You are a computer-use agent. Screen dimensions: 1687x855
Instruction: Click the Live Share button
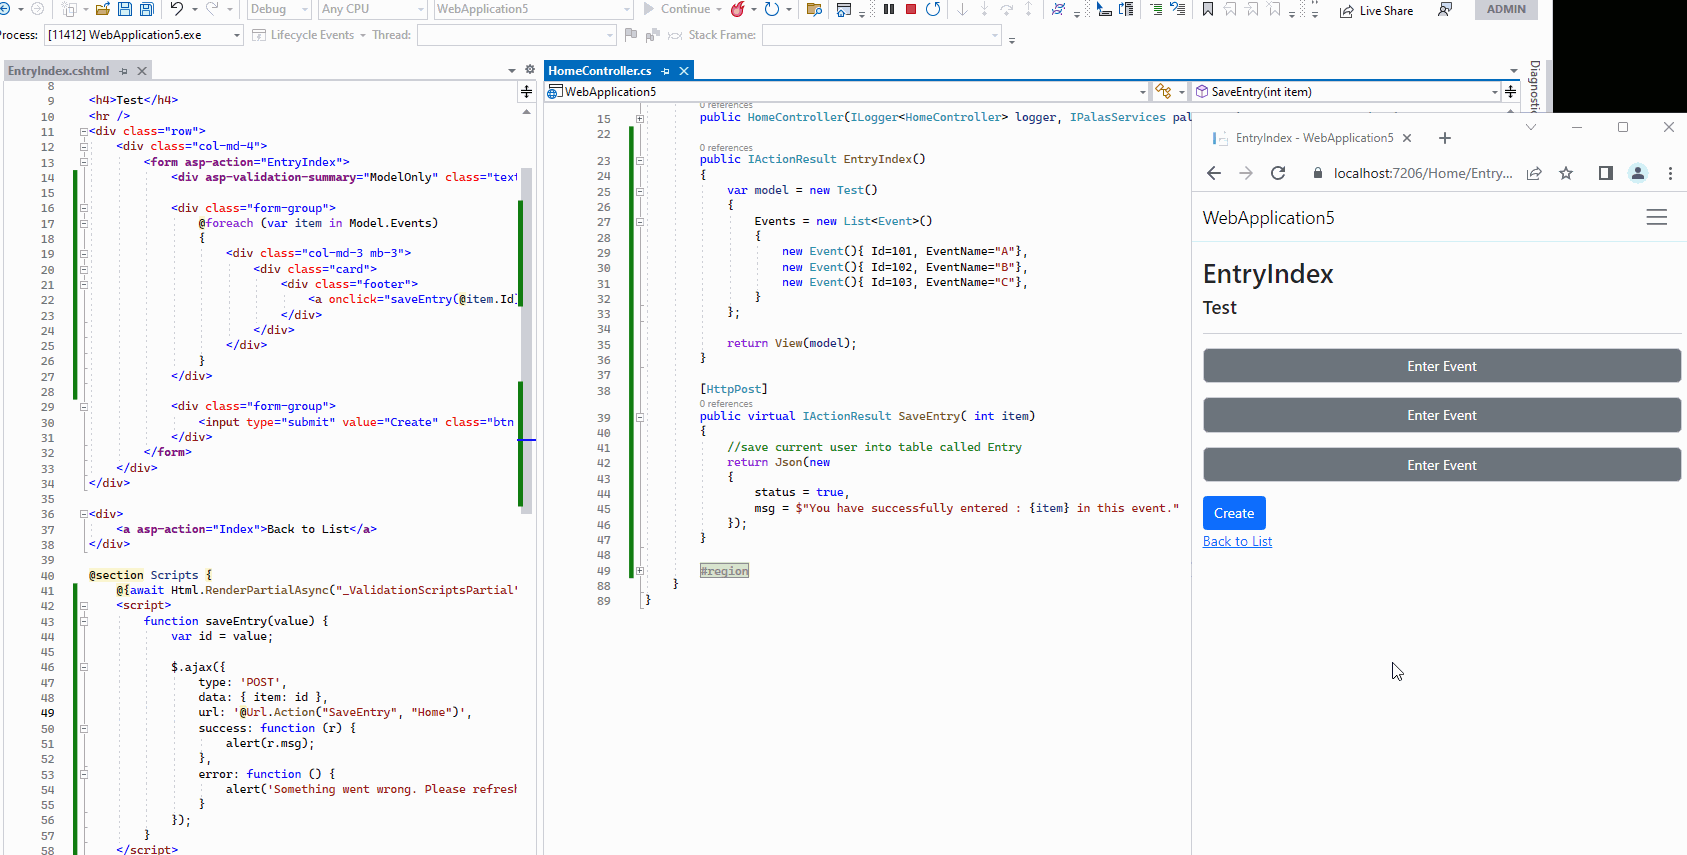tap(1376, 10)
